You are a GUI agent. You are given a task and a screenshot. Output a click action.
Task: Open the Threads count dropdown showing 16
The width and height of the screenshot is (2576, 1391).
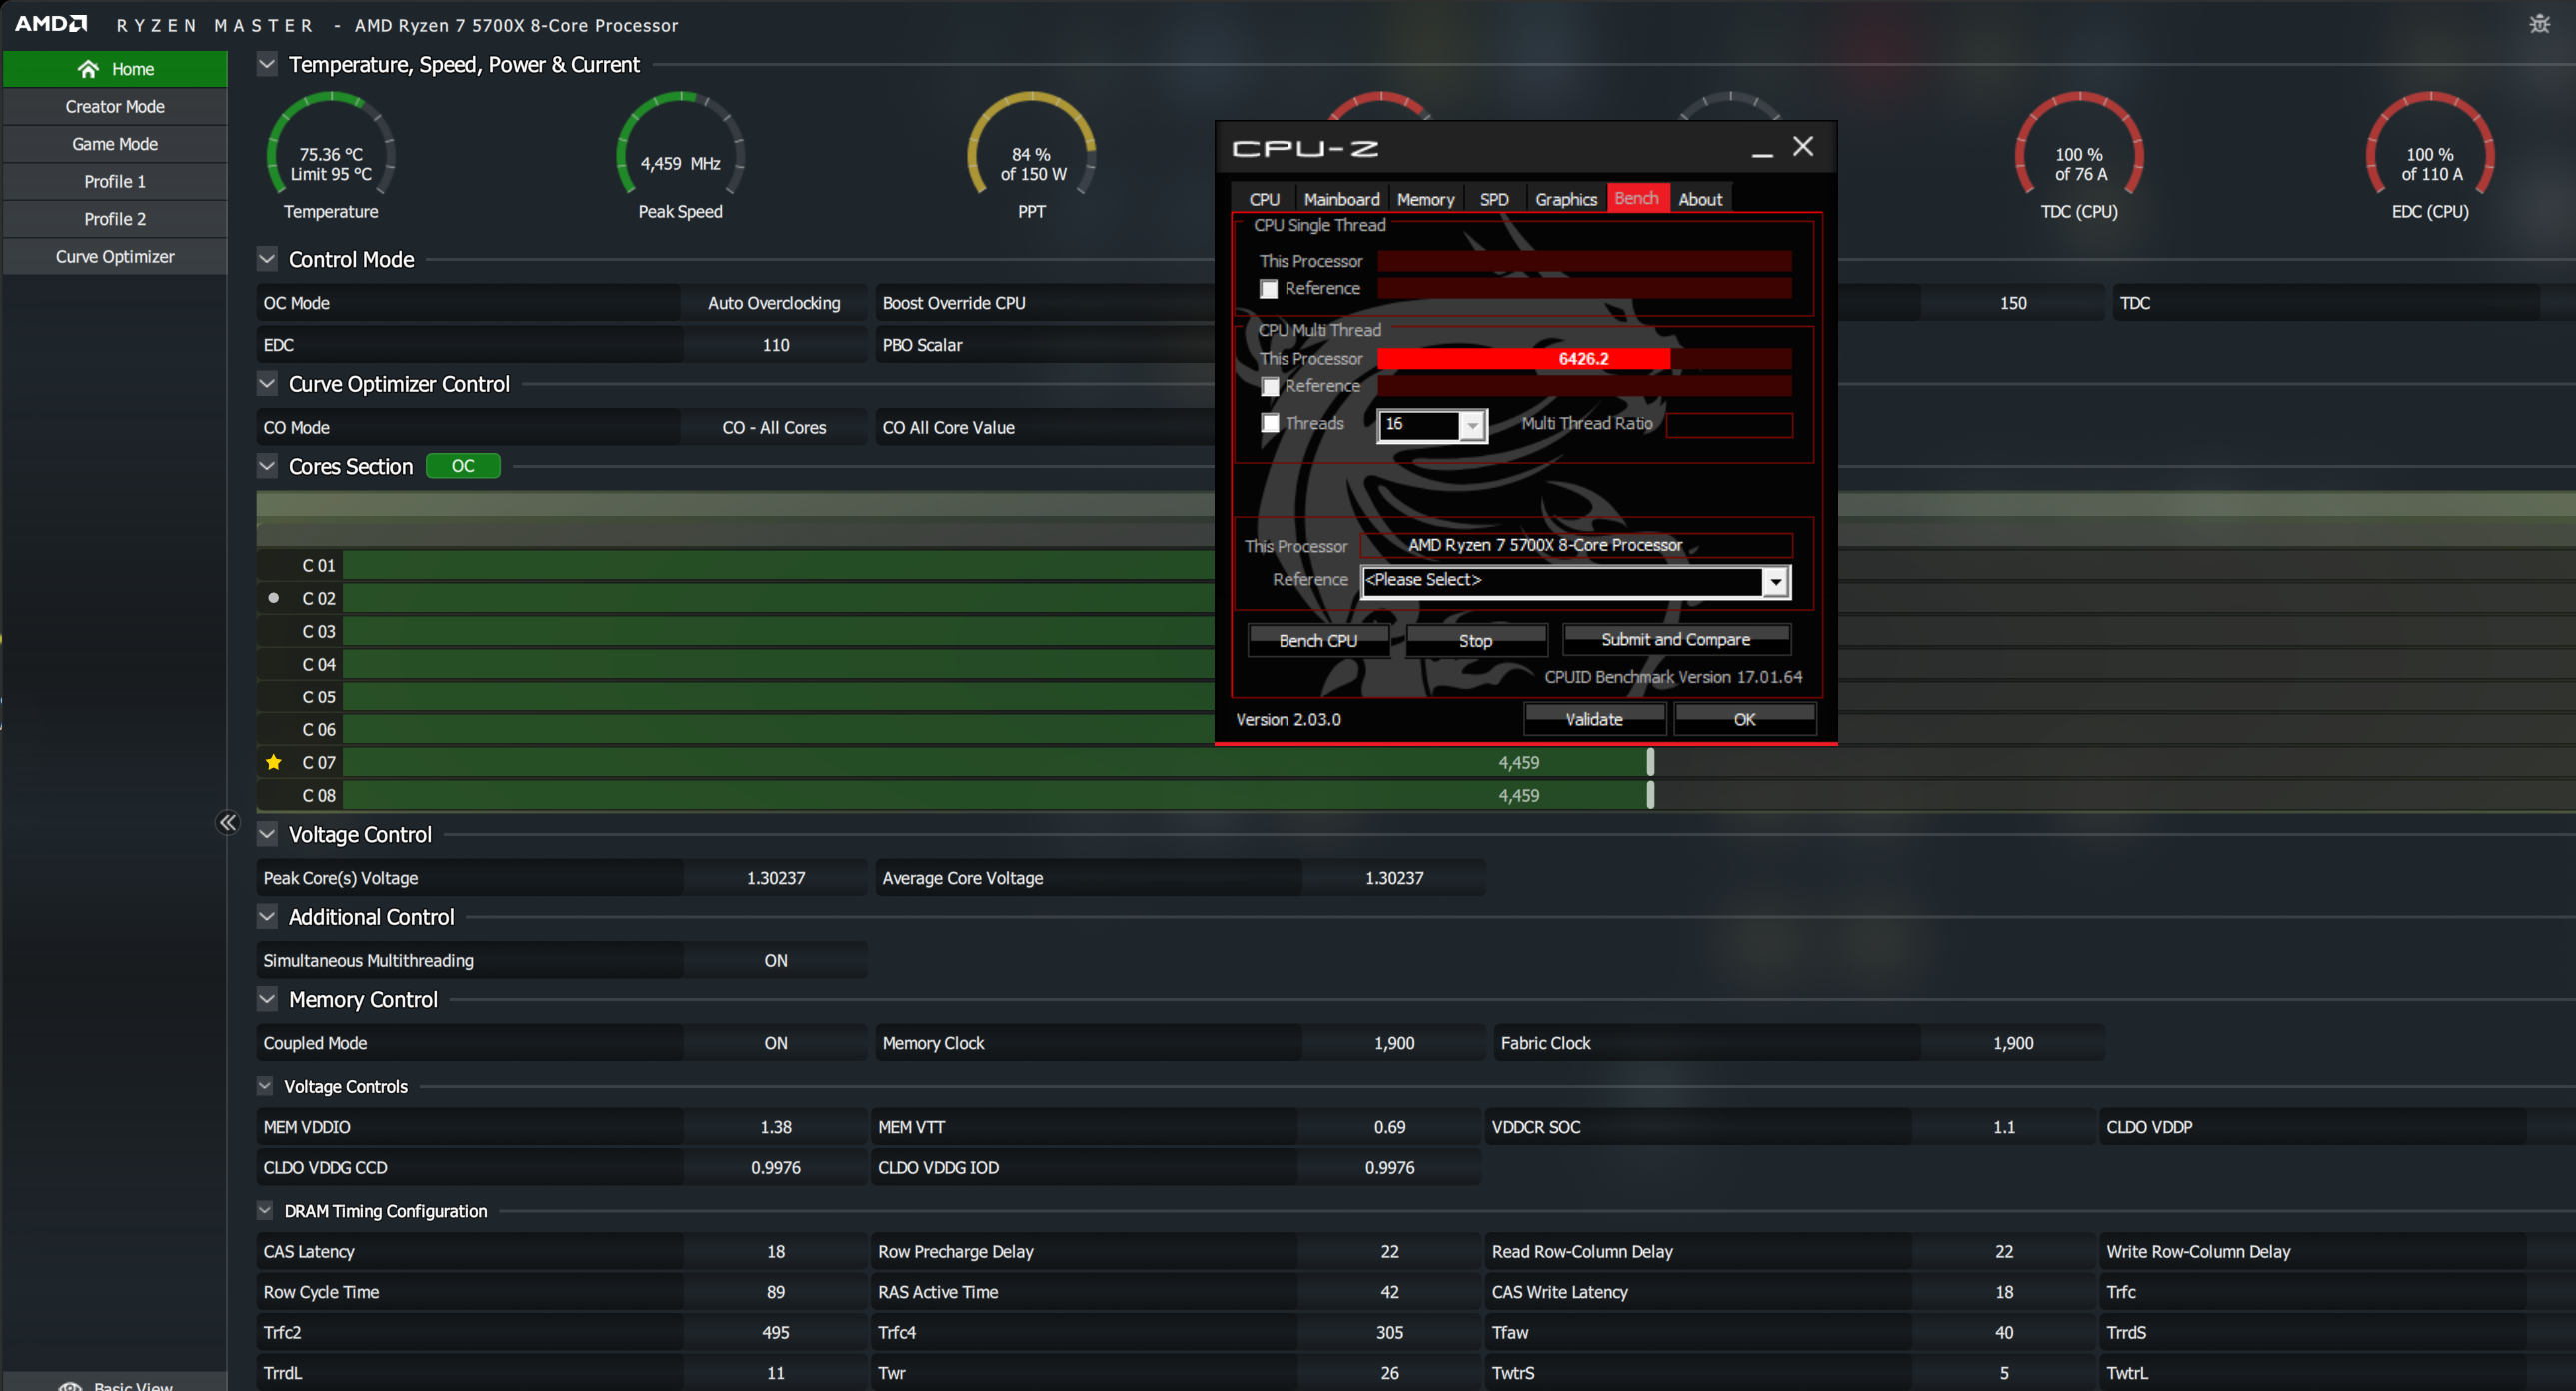[1472, 425]
